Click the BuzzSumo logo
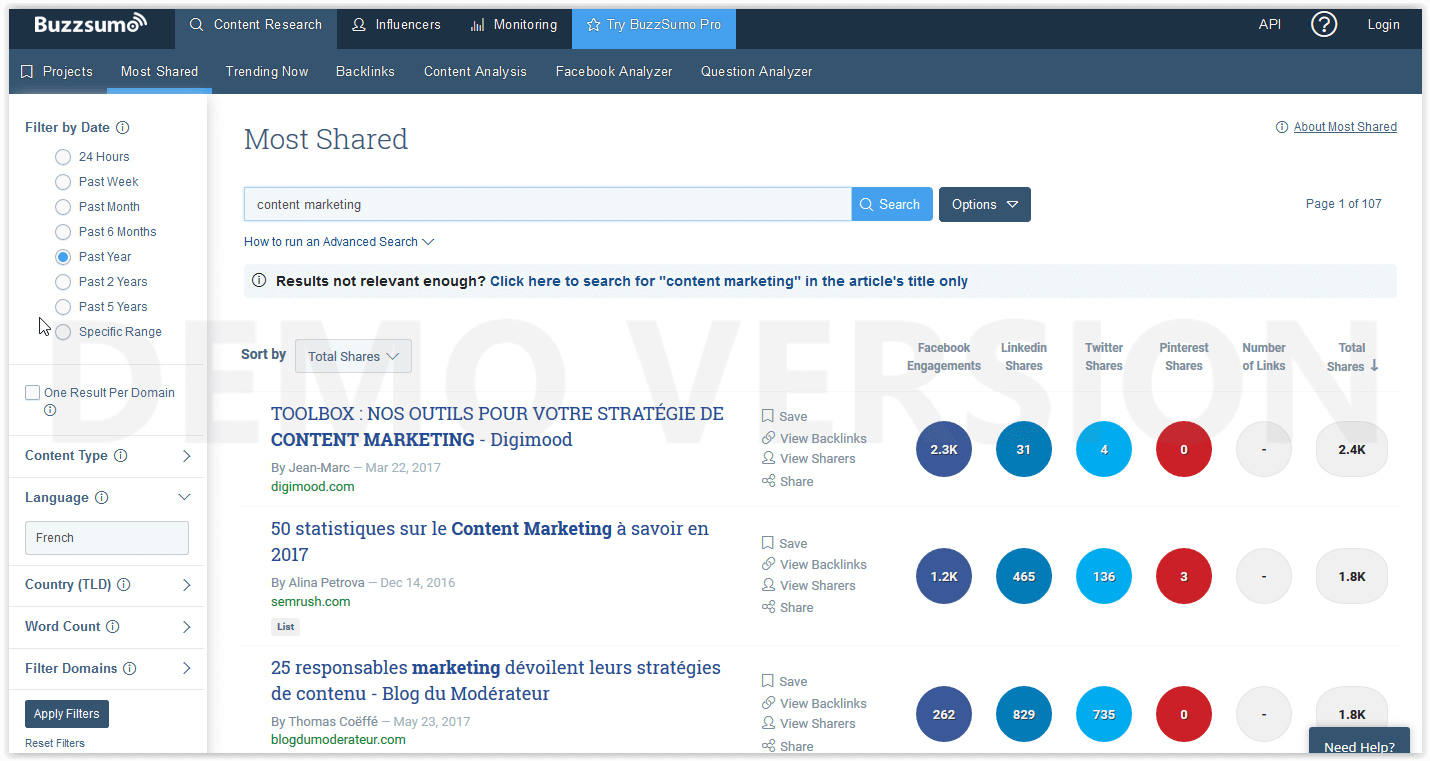This screenshot has height=761, width=1430. (90, 24)
